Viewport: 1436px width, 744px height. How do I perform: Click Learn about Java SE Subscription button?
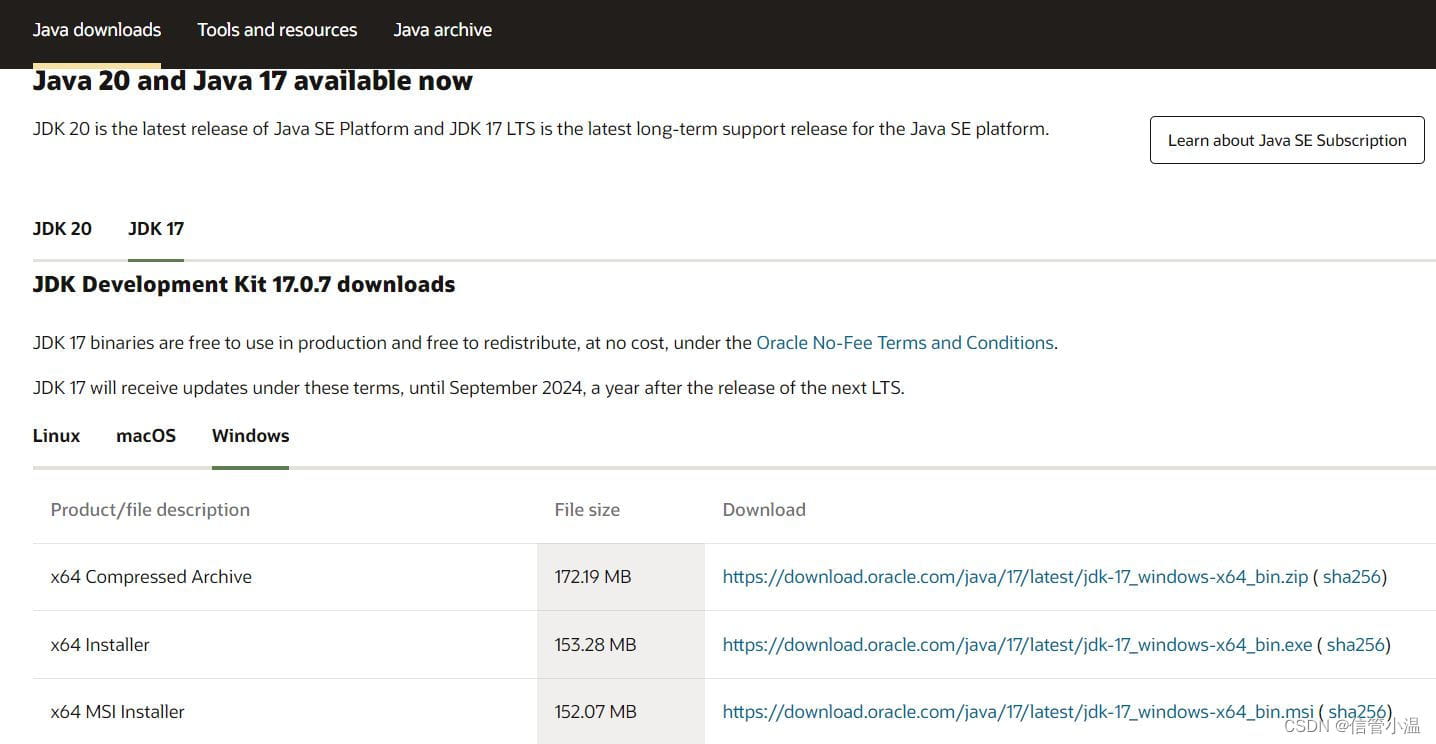tap(1287, 140)
